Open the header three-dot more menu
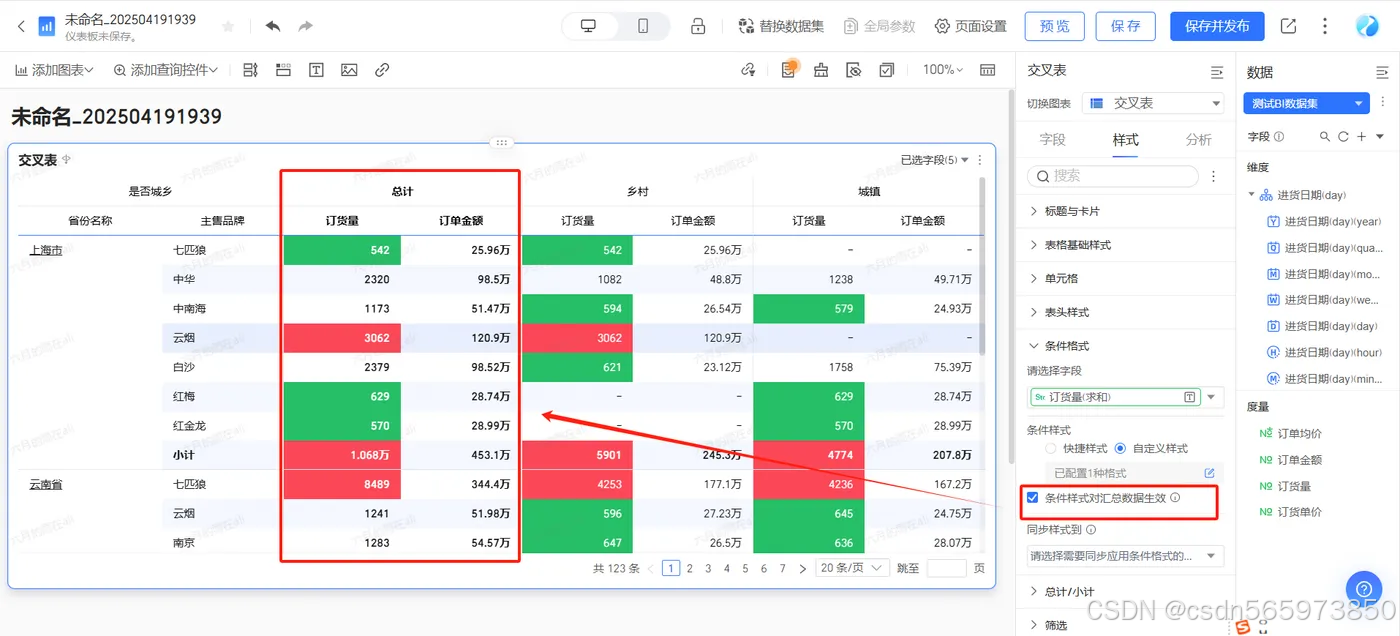 (1326, 26)
